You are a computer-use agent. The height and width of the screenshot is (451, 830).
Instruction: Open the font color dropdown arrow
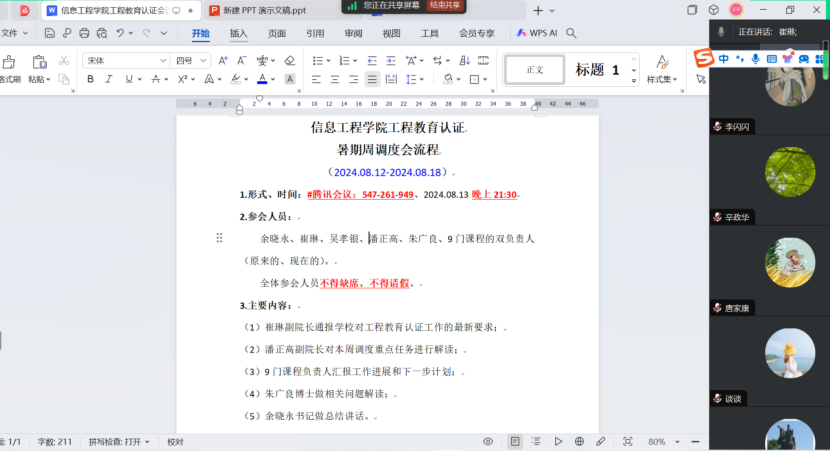[273, 79]
